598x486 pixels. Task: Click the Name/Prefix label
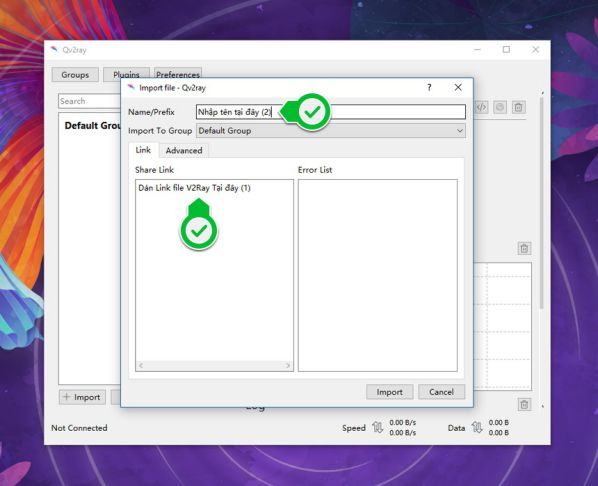[x=151, y=112]
